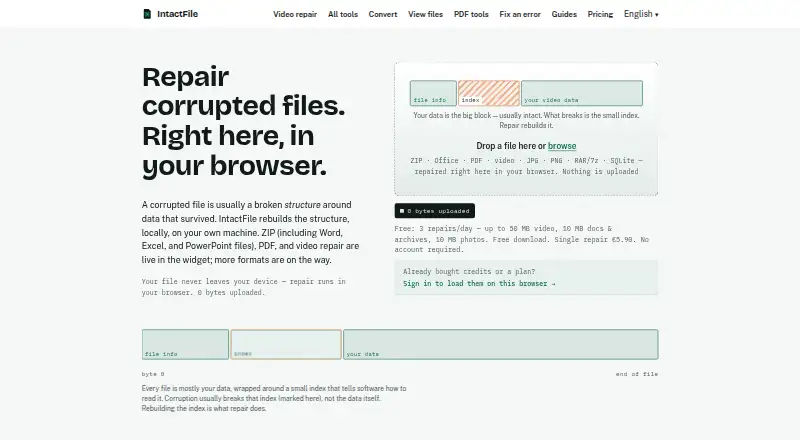The height and width of the screenshot is (440, 800).
Task: Open the Video repair menu item
Action: [x=295, y=14]
